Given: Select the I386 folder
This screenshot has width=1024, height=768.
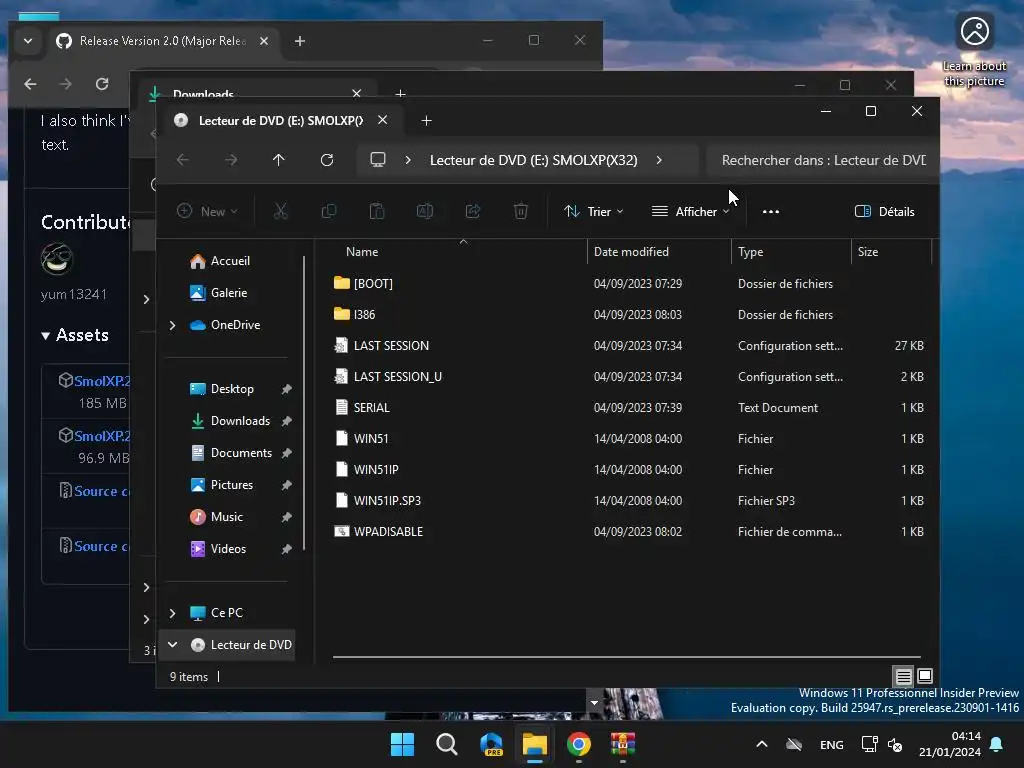Looking at the screenshot, I should pyautogui.click(x=364, y=314).
